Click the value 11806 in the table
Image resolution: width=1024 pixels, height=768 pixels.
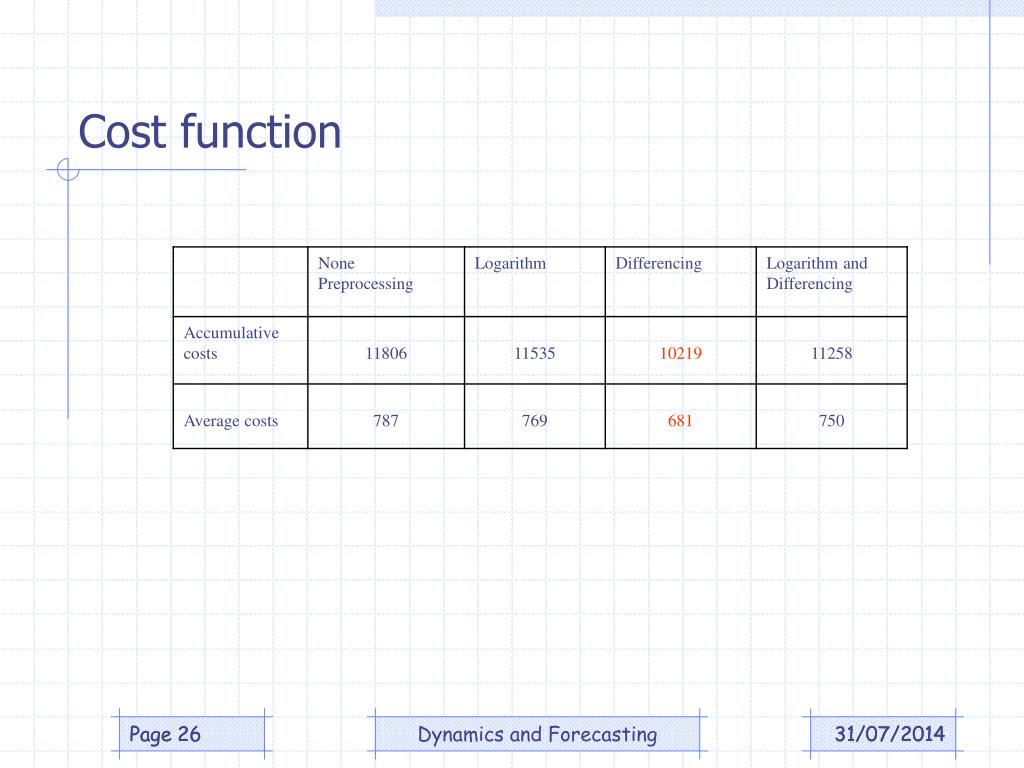pos(386,353)
